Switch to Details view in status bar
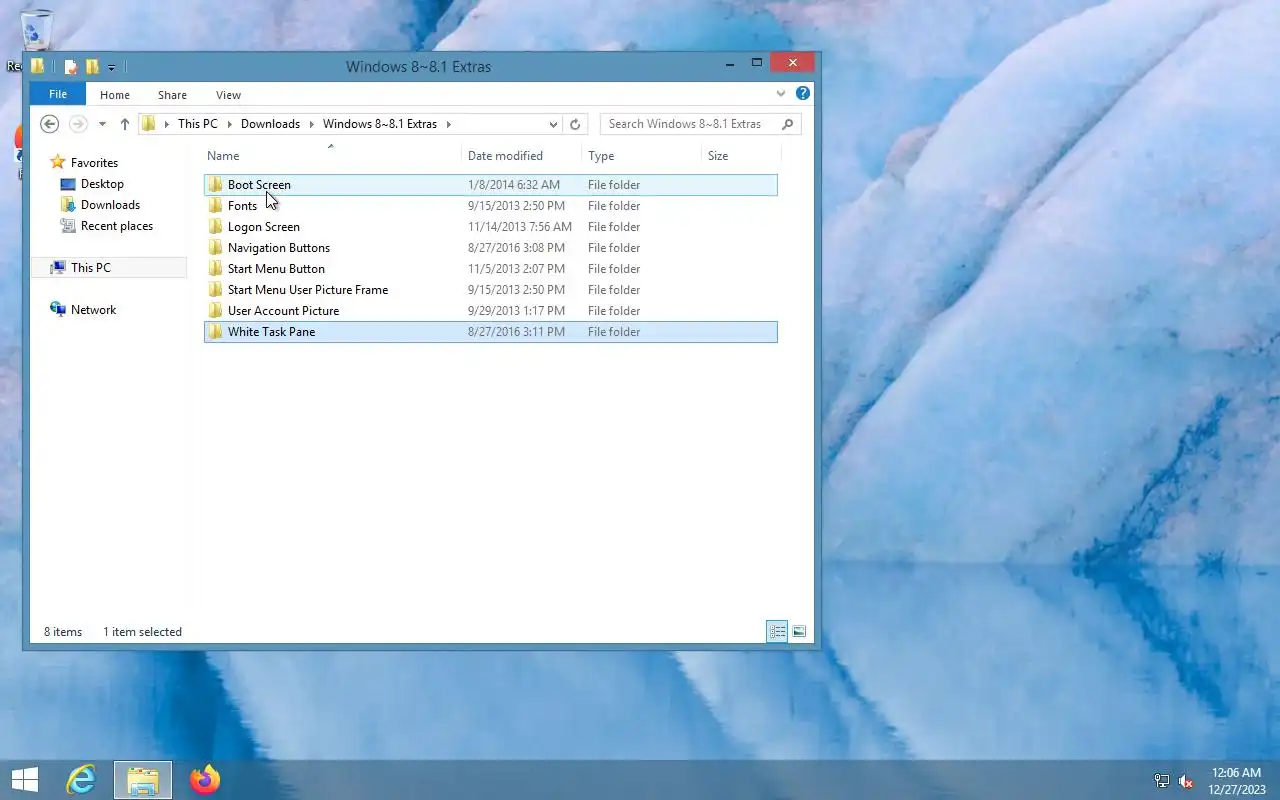This screenshot has height=800, width=1280. tap(777, 631)
